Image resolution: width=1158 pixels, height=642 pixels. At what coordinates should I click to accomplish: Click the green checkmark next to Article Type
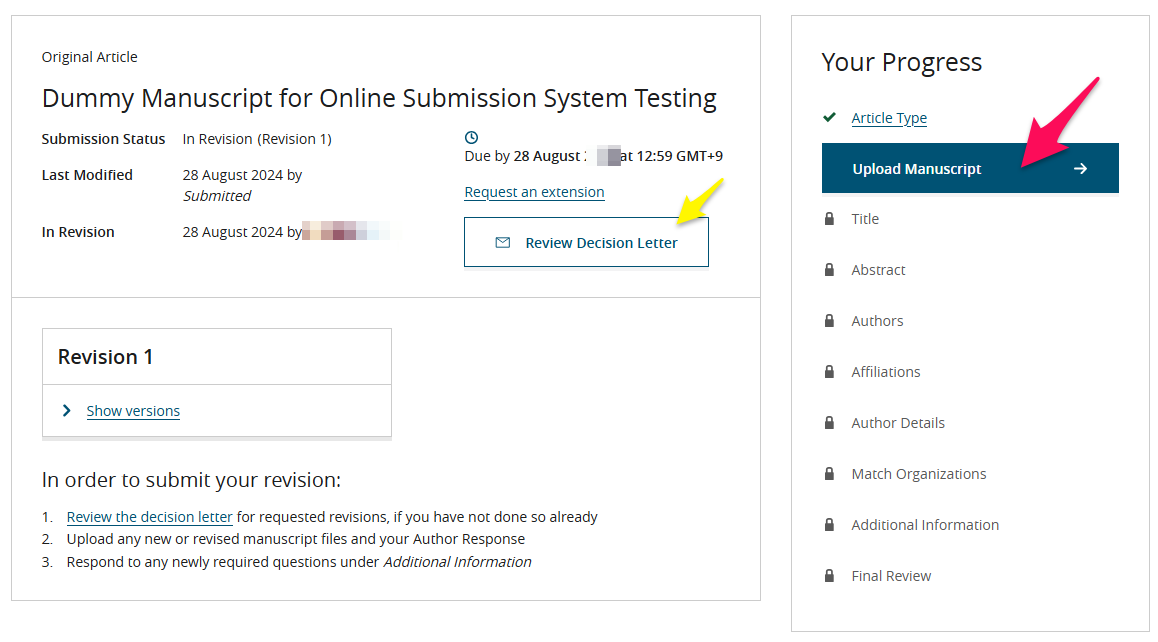(x=829, y=117)
